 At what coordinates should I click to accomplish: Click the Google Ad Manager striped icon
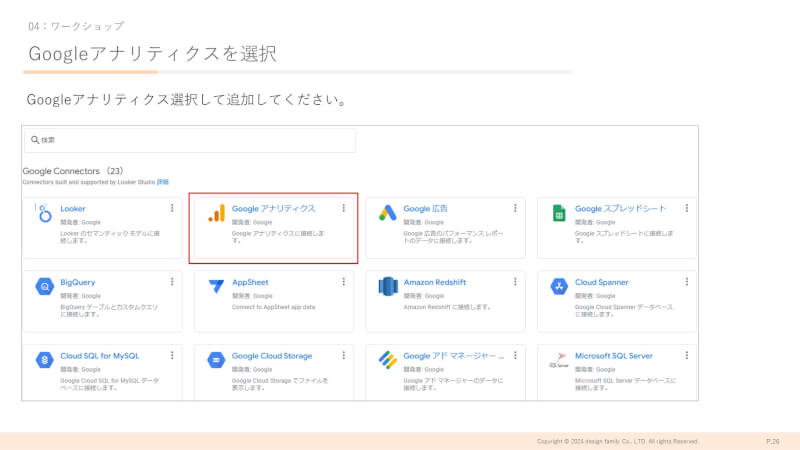[388, 360]
